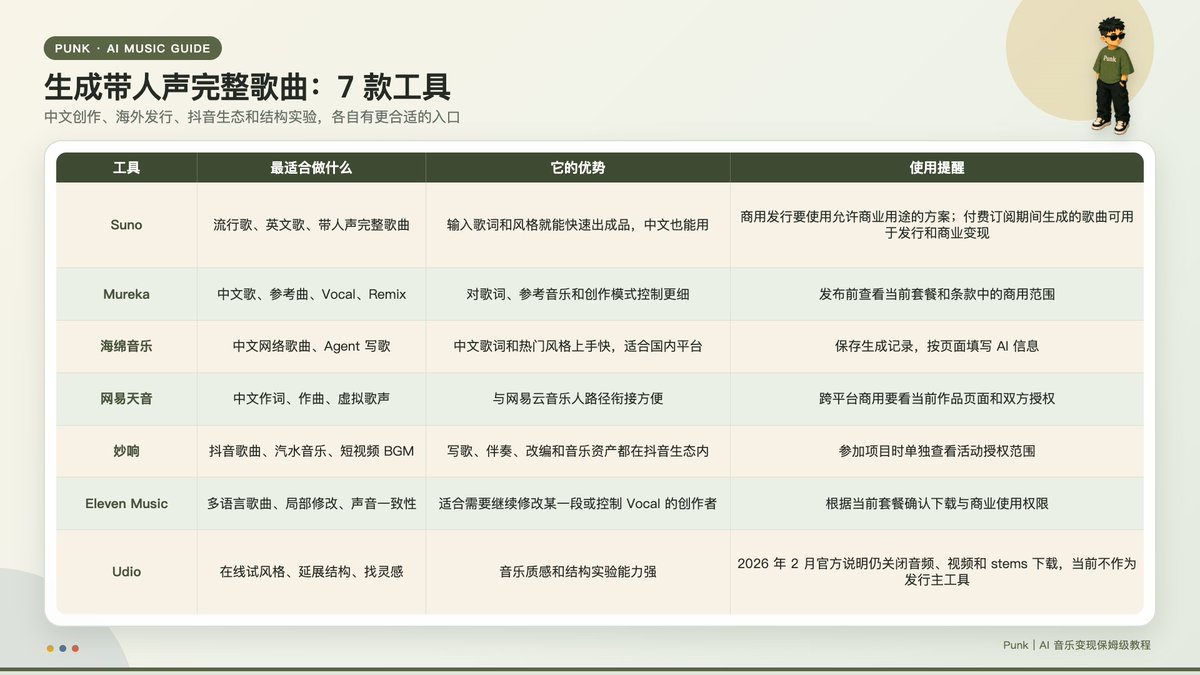Select the 妙响 tool name cell

click(x=127, y=451)
